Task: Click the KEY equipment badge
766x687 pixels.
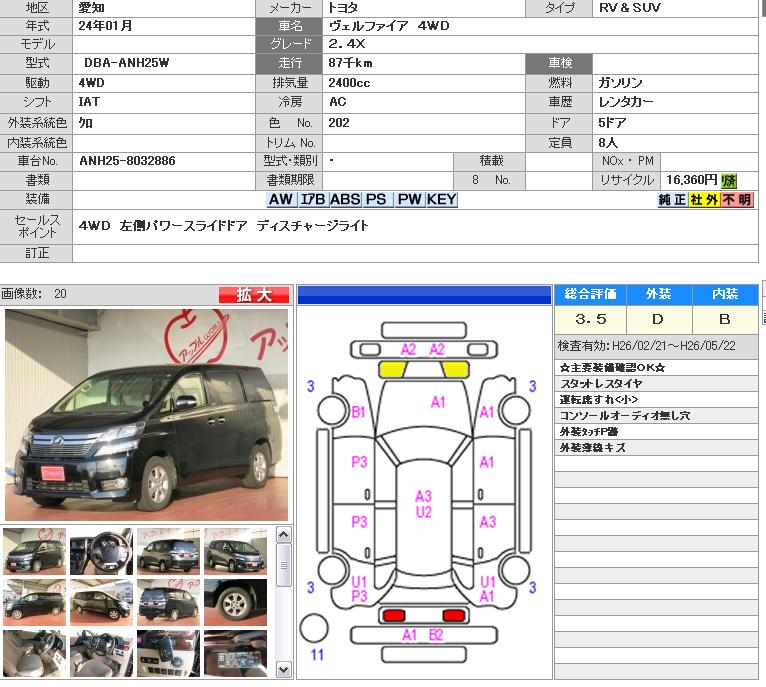Action: point(441,199)
